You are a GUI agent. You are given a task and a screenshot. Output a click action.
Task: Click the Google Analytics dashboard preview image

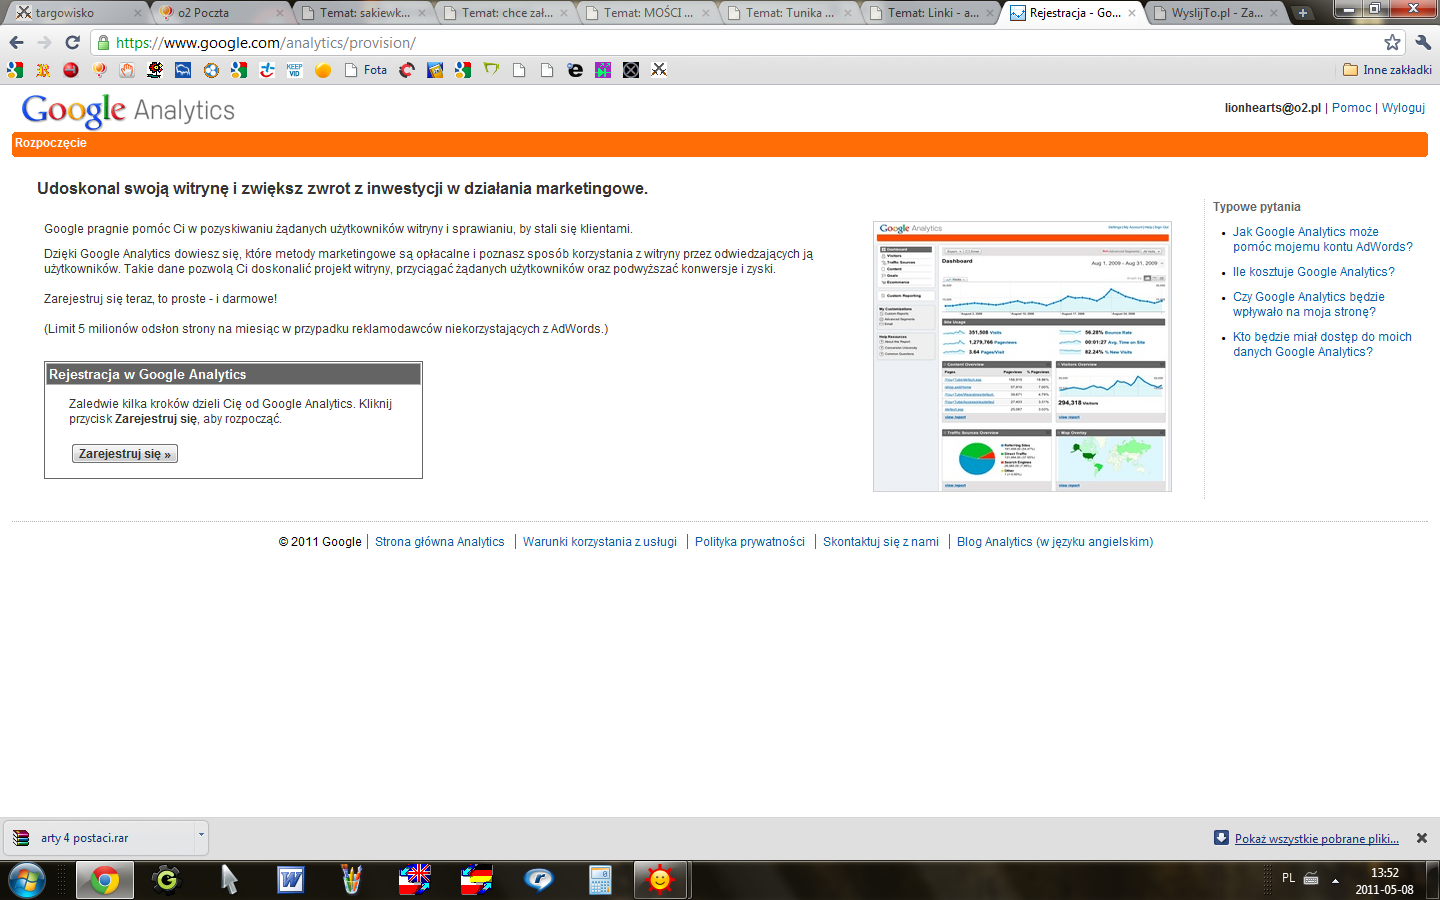[1022, 356]
